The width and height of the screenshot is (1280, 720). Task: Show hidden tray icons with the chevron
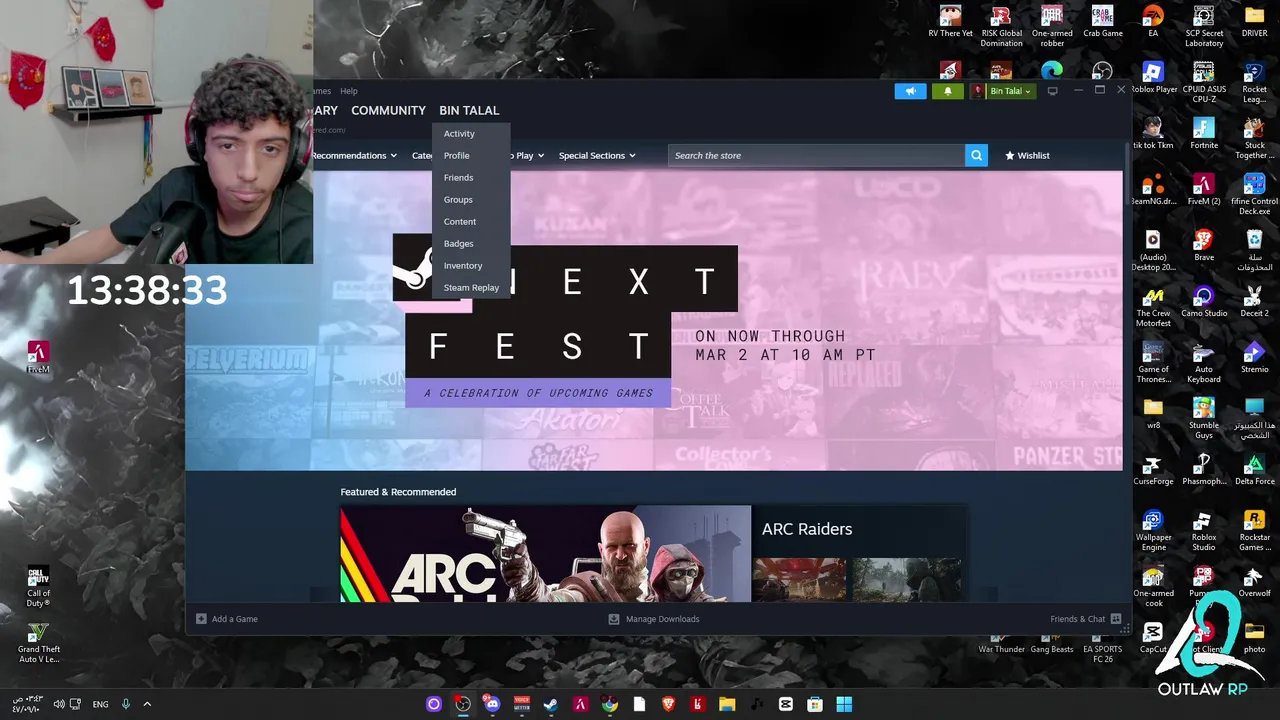point(147,704)
